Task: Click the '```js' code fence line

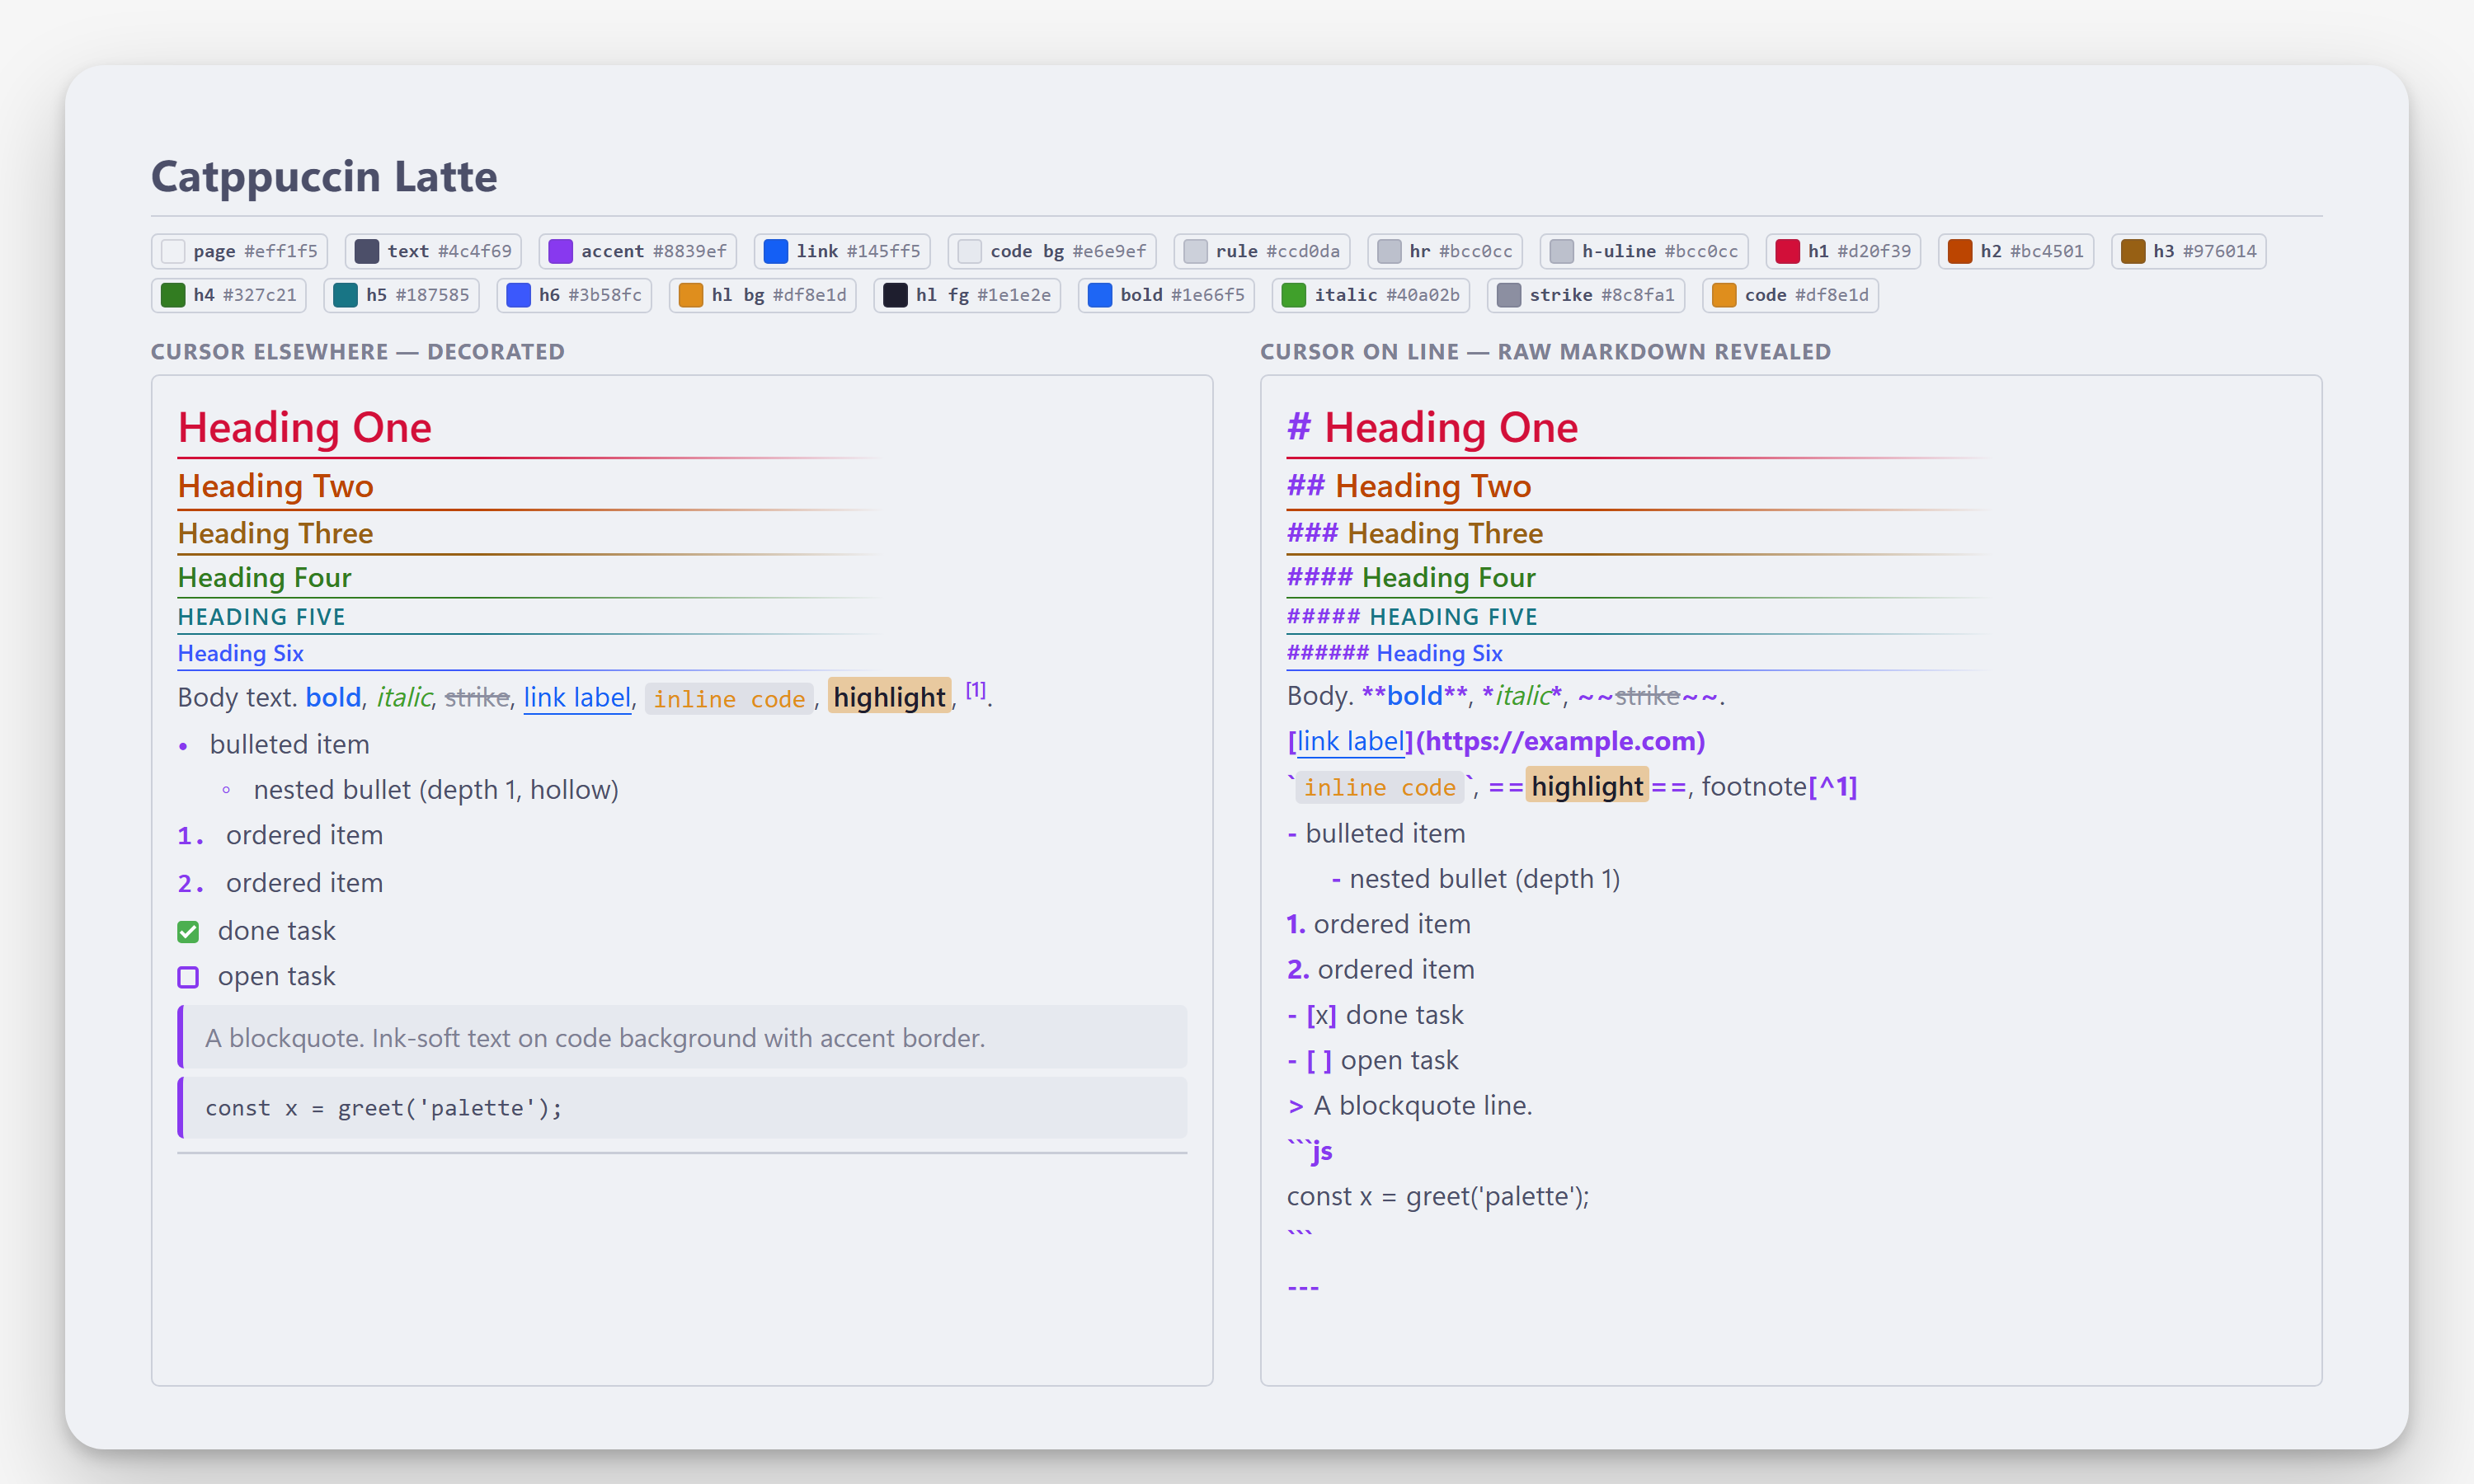Action: (x=1310, y=1151)
